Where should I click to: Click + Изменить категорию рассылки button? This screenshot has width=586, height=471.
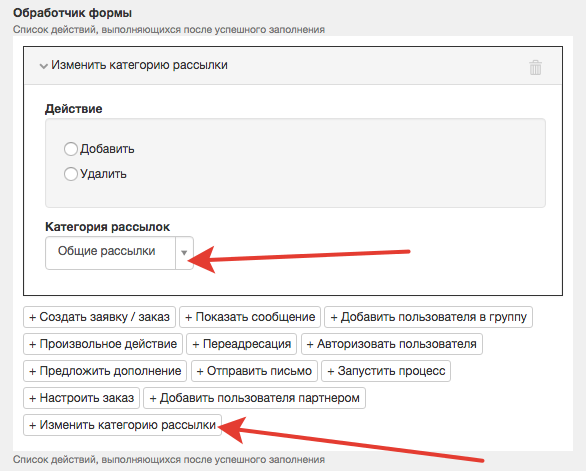tap(123, 425)
